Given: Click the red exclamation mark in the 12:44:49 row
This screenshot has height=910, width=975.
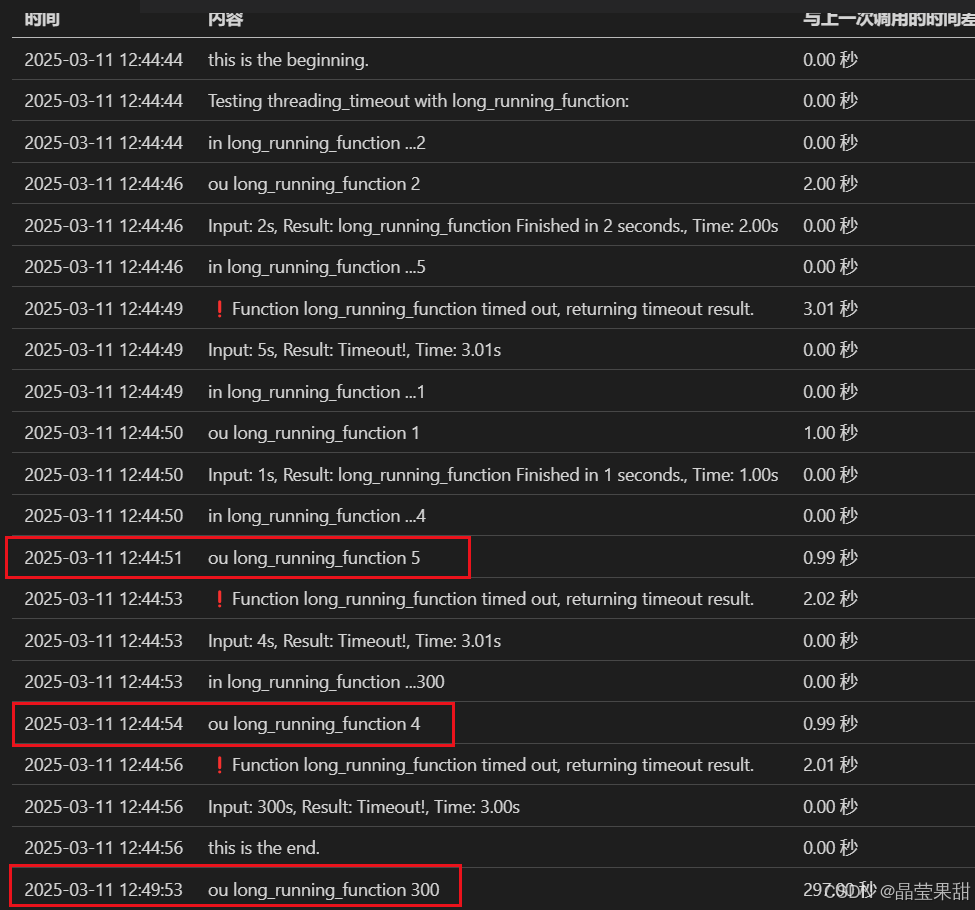Looking at the screenshot, I should click(x=219, y=309).
